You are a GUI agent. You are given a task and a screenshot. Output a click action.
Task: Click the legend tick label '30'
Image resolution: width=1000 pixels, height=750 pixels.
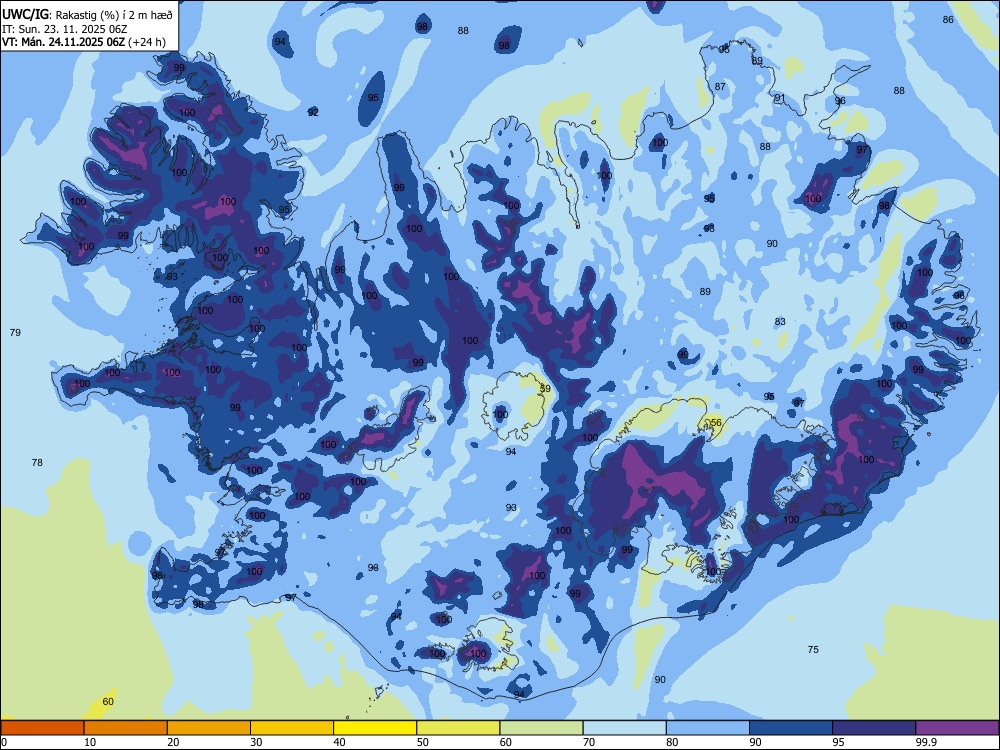(x=256, y=742)
